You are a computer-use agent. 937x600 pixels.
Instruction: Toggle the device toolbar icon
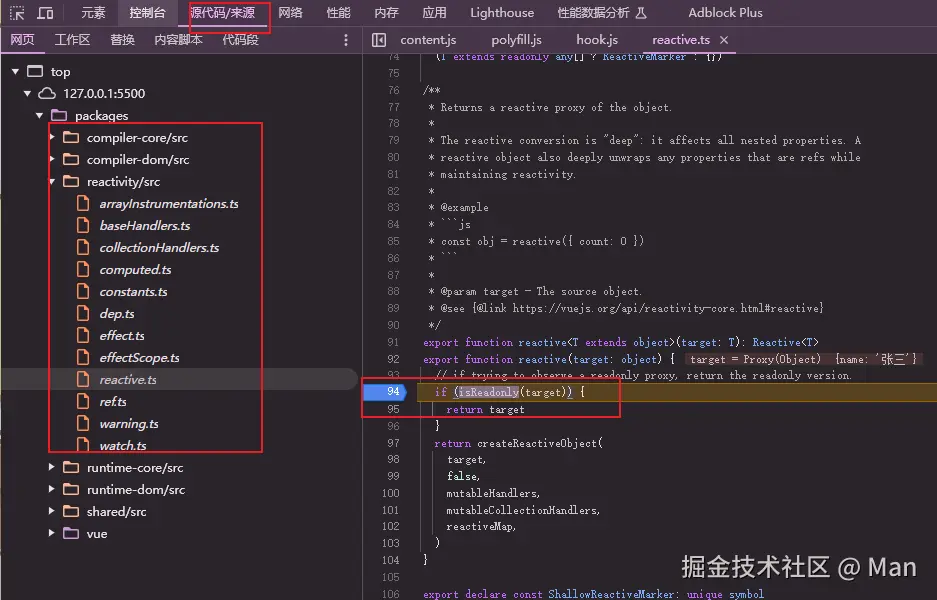[x=45, y=13]
